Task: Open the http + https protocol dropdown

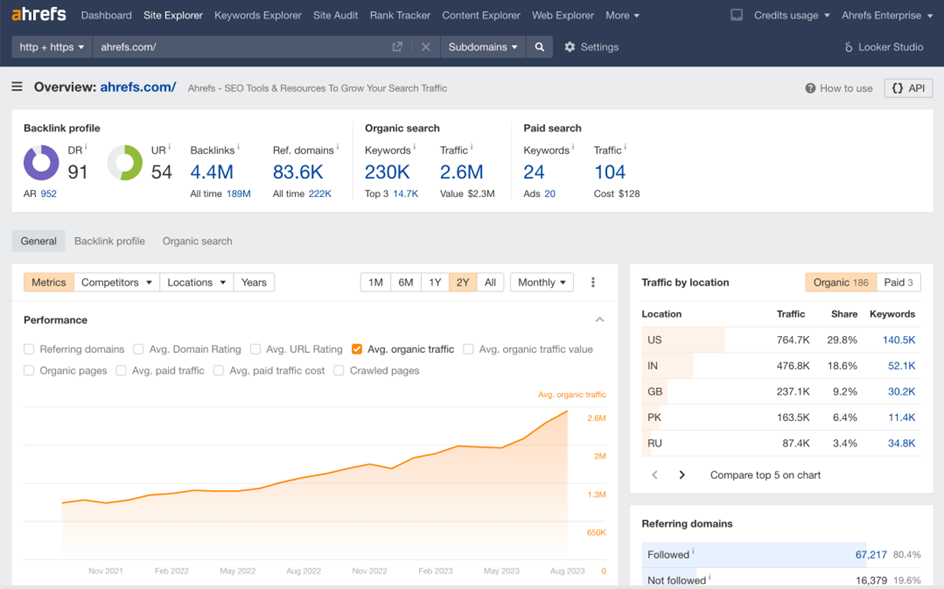Action: pyautogui.click(x=52, y=47)
